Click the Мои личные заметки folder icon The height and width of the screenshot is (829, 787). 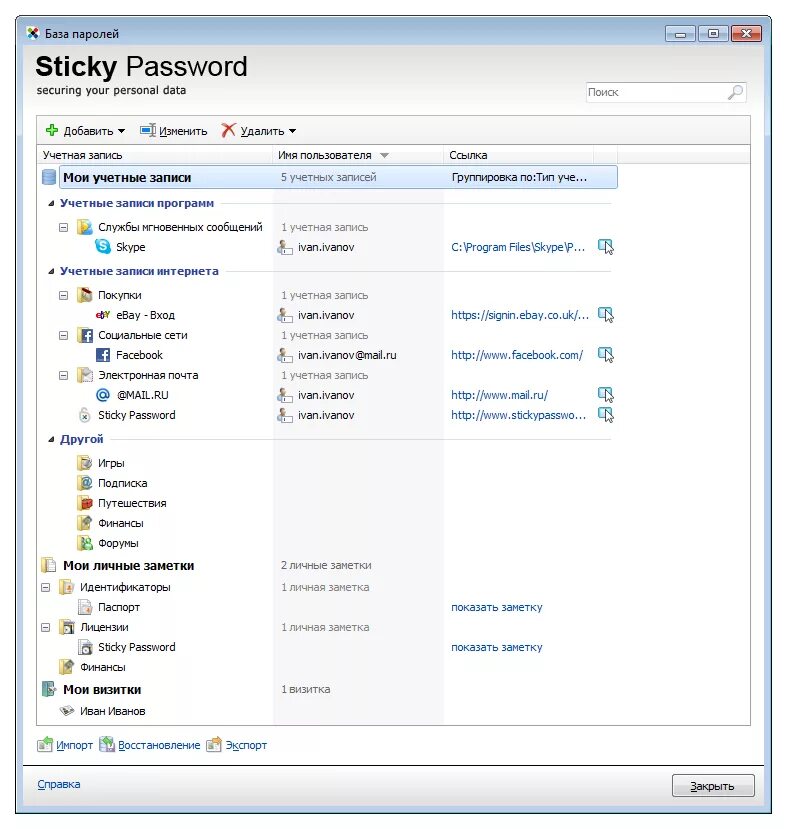click(49, 565)
